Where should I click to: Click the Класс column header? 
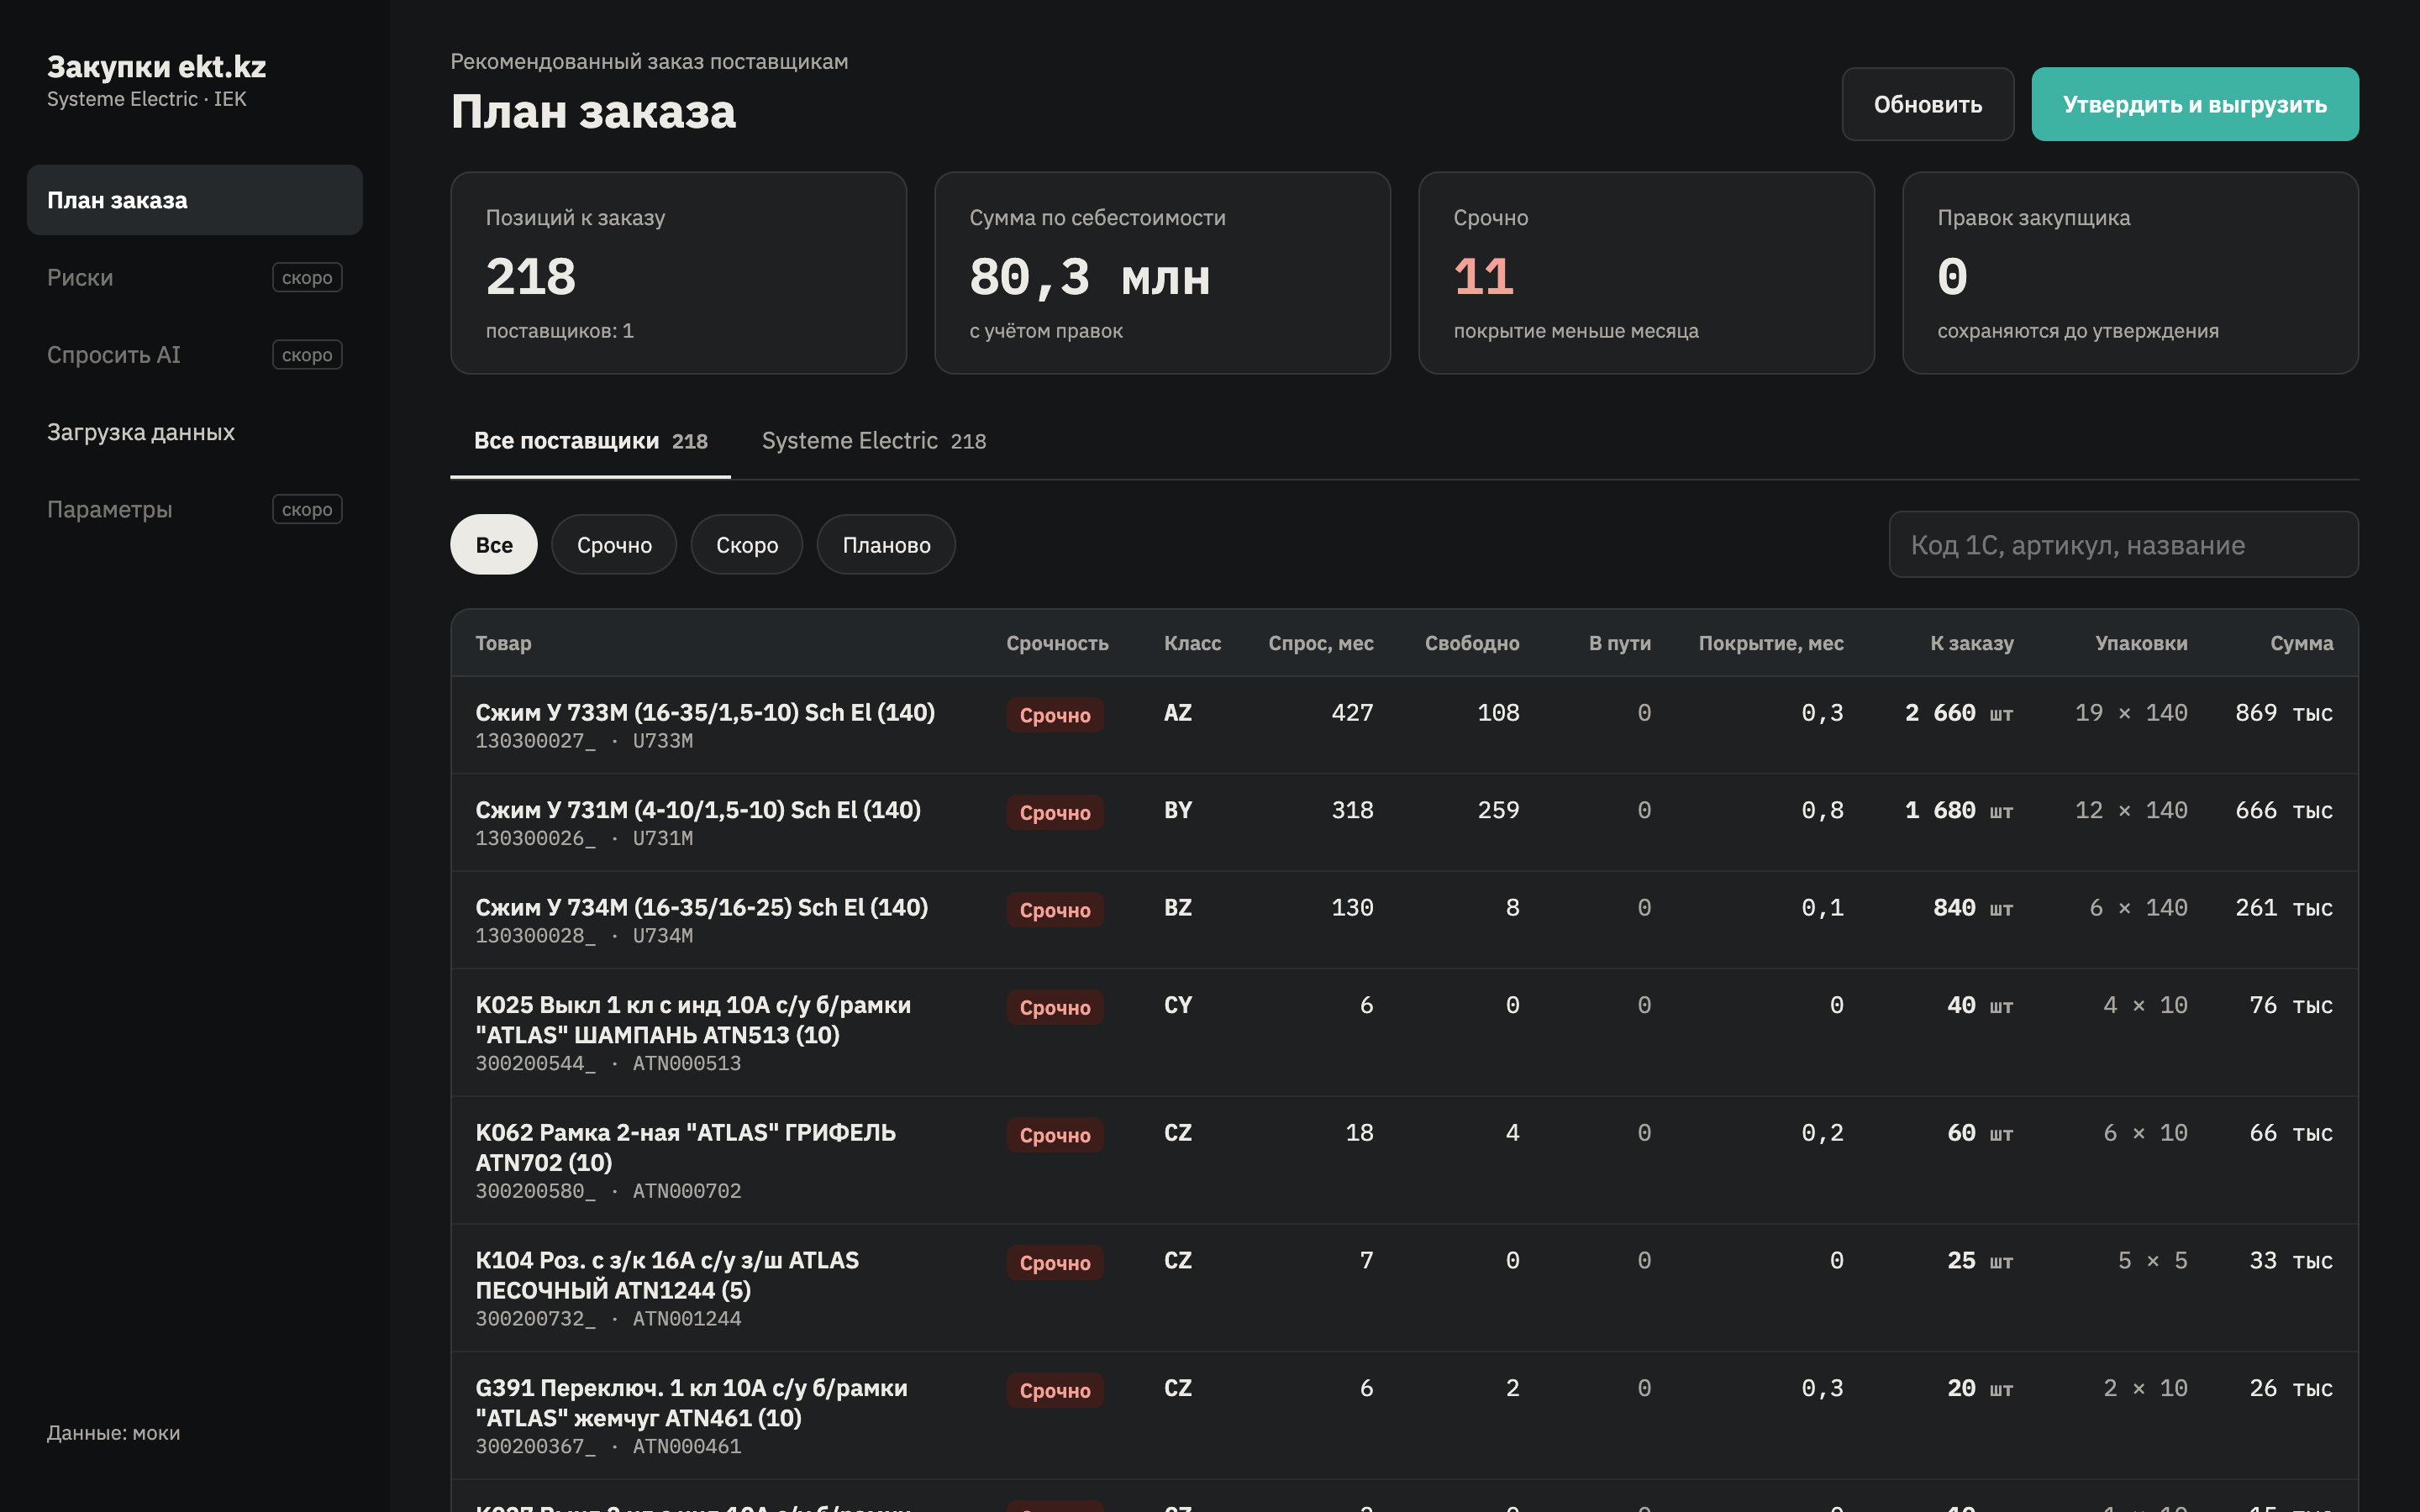(x=1192, y=643)
